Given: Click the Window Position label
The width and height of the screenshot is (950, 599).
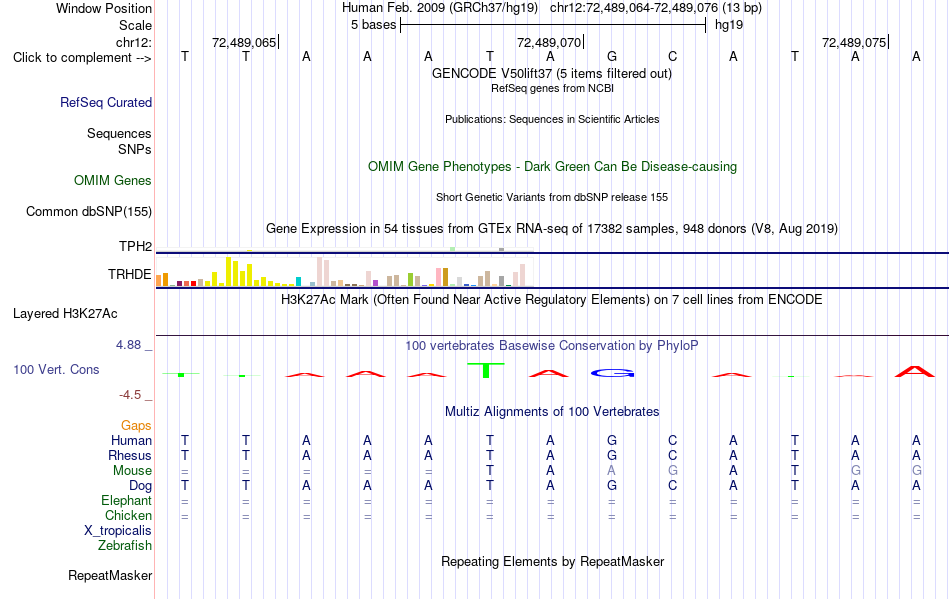Looking at the screenshot, I should click(x=104, y=8).
